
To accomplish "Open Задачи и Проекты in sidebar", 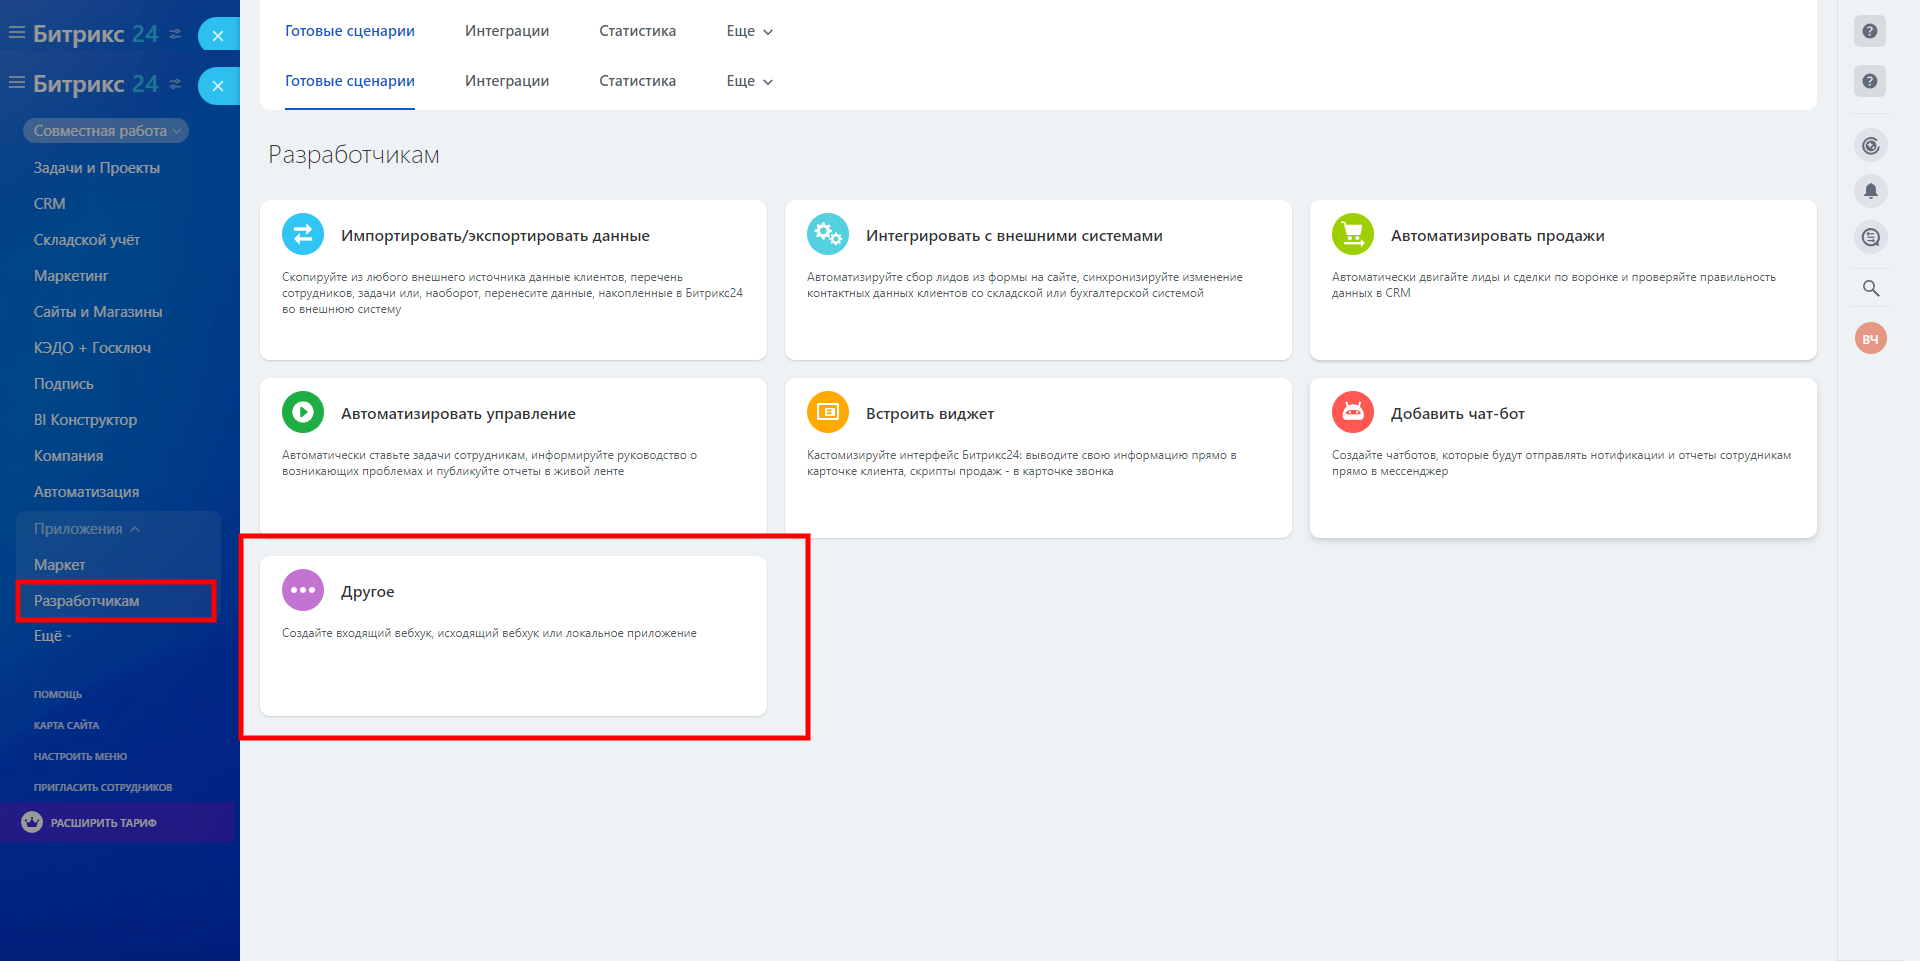I will (x=97, y=168).
